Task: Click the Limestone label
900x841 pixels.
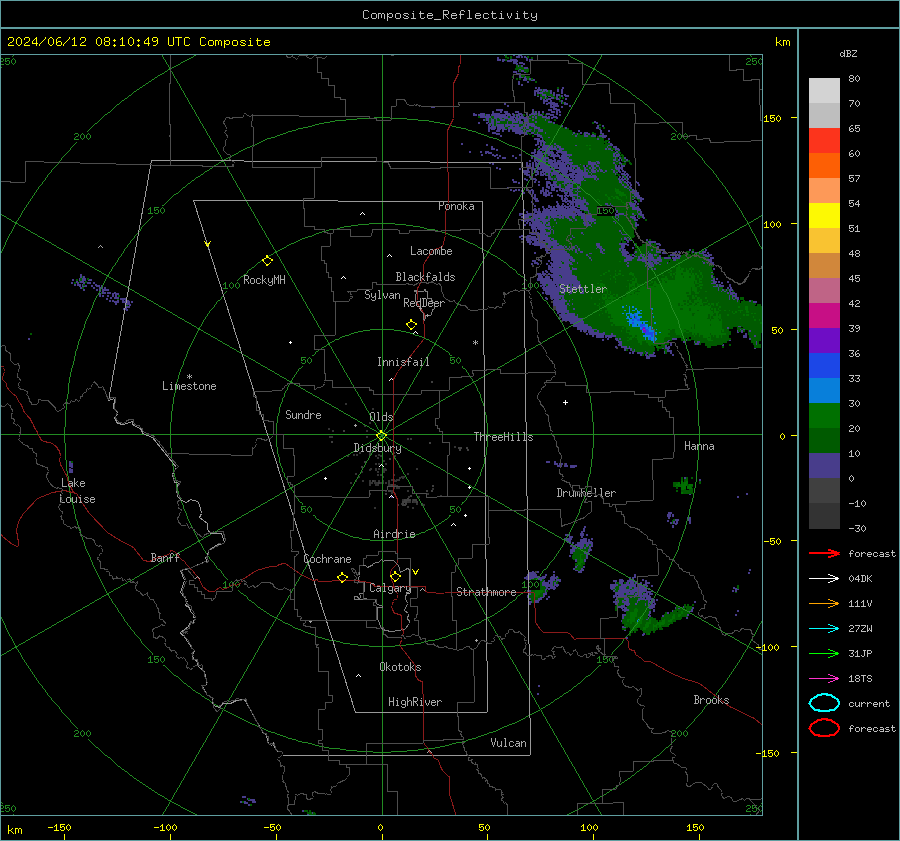Action: point(189,386)
